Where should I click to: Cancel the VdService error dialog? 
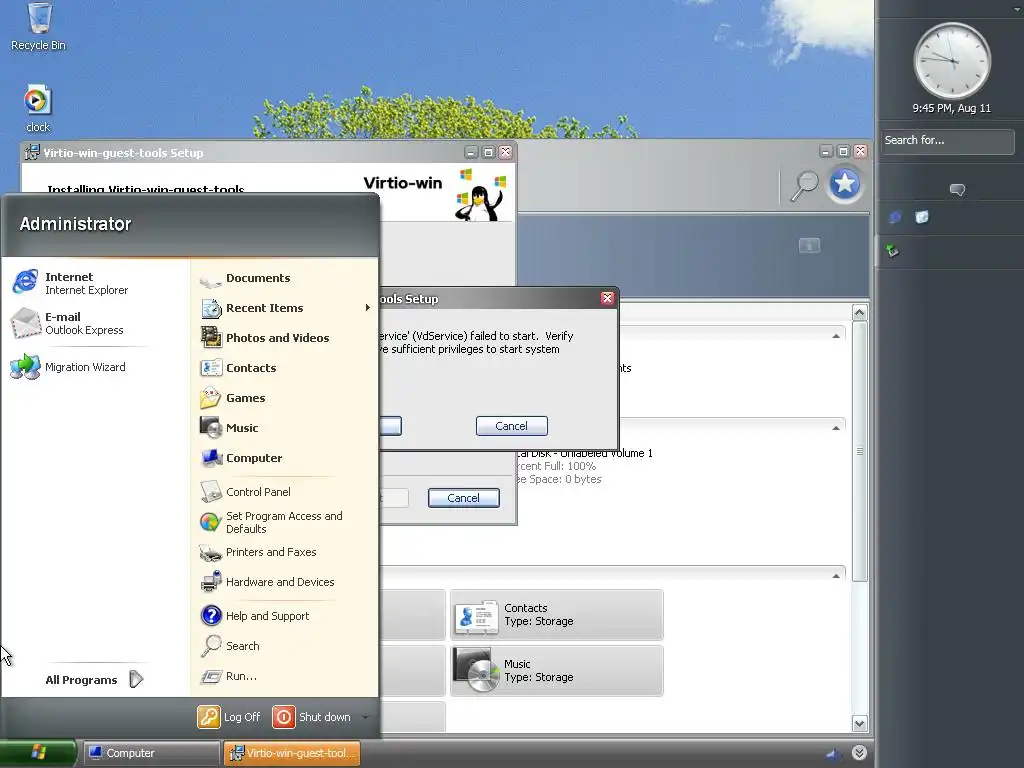pyautogui.click(x=511, y=426)
